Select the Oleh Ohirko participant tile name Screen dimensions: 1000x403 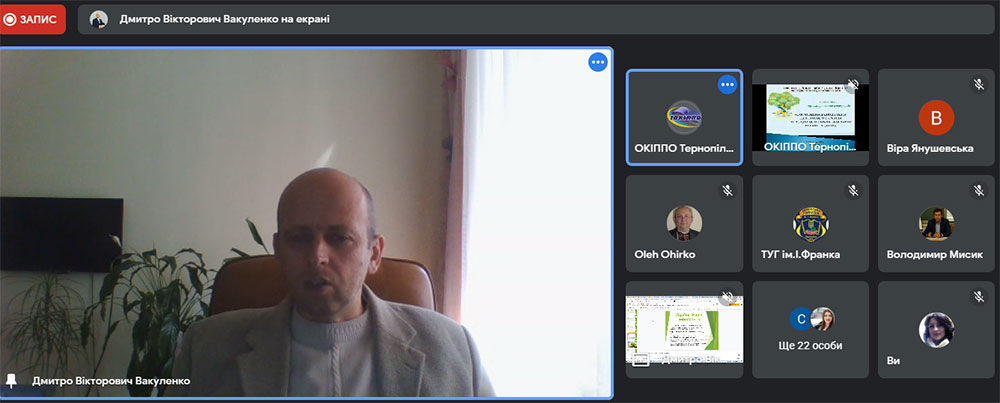(665, 254)
